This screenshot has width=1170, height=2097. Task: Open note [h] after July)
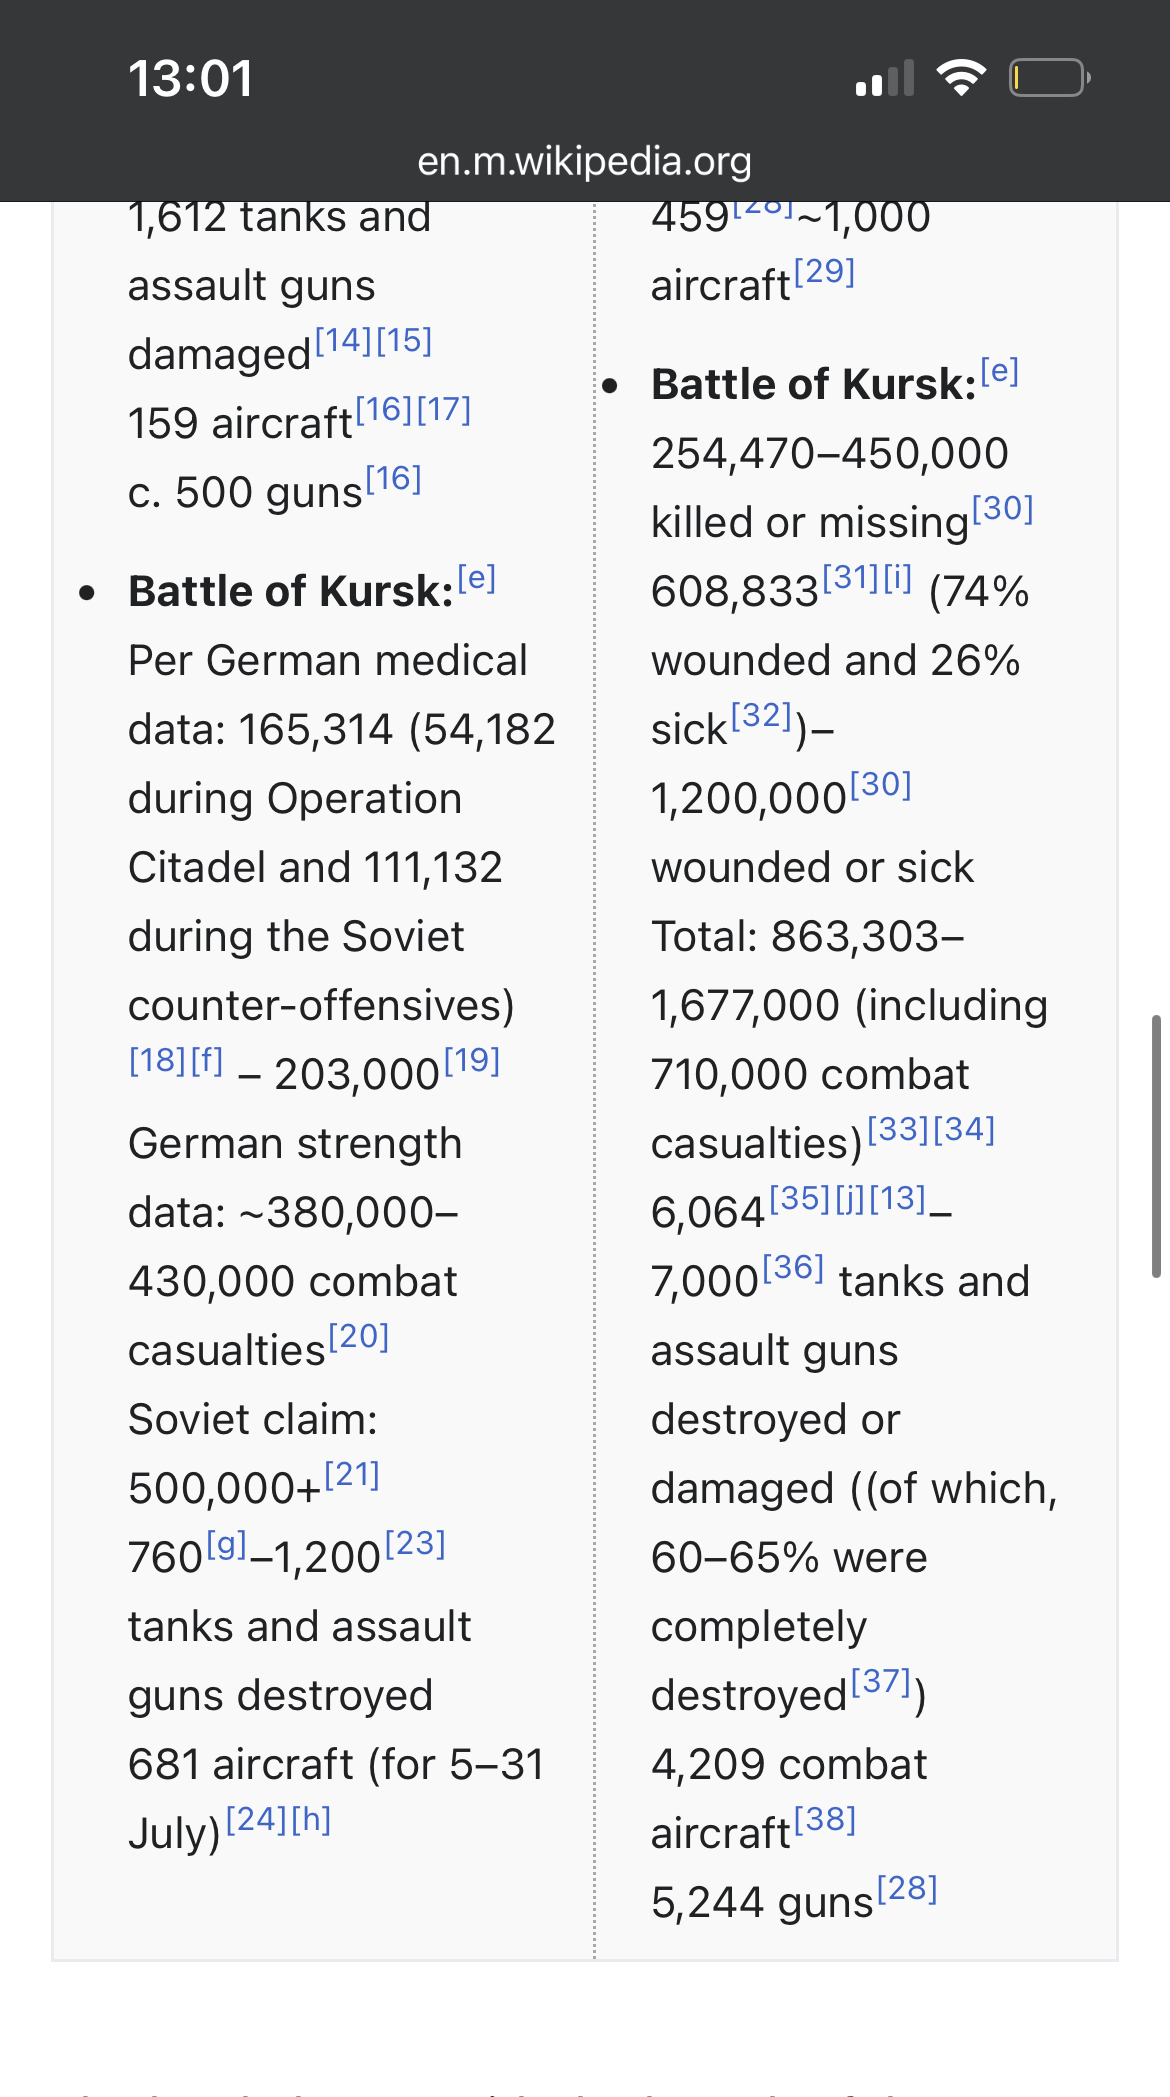(x=311, y=1820)
